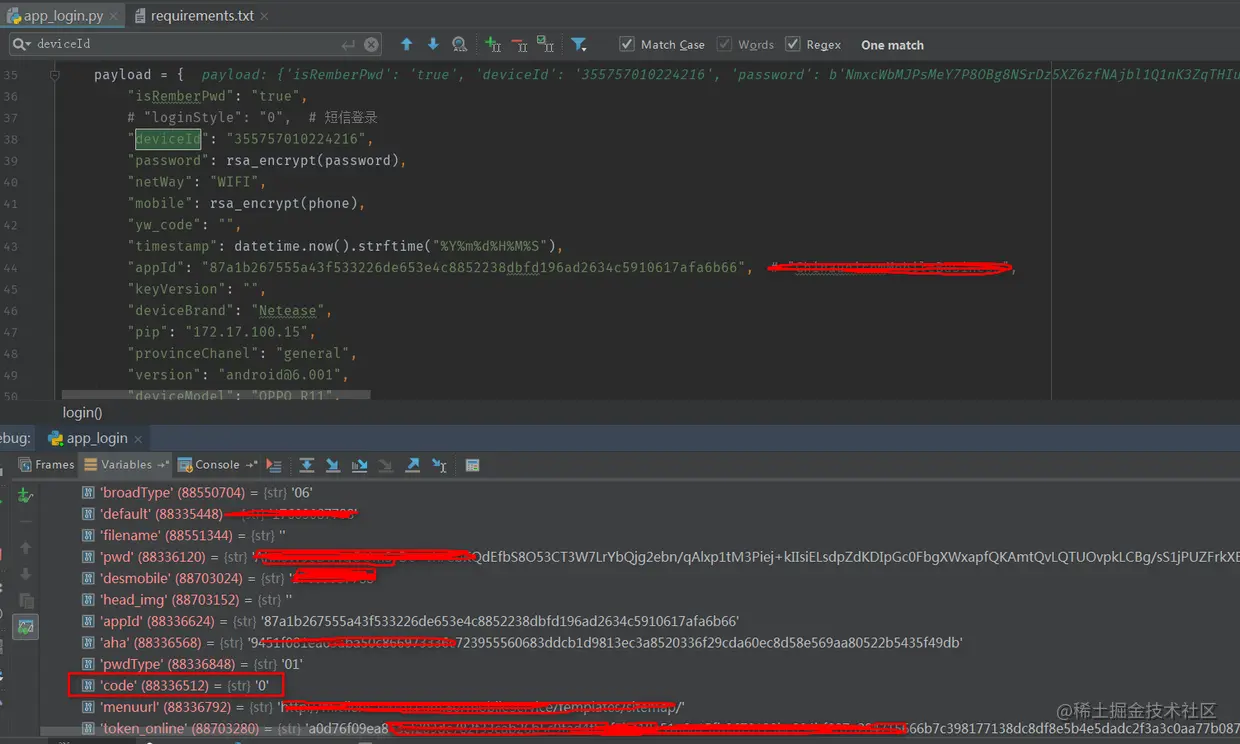1240x744 pixels.
Task: Click the pin arrow beside Console
Action: [x=251, y=465]
